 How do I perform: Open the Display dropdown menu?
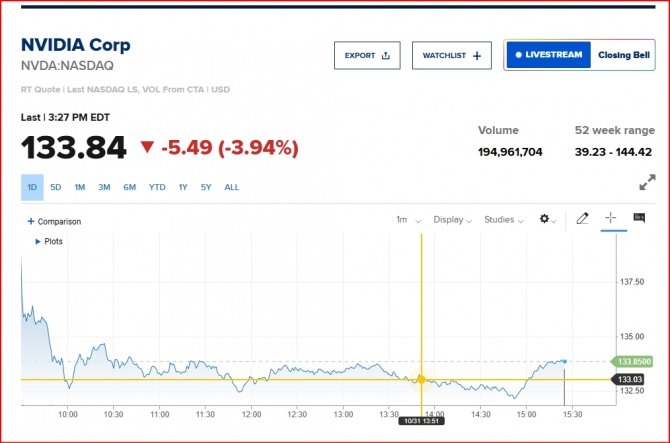pos(452,220)
